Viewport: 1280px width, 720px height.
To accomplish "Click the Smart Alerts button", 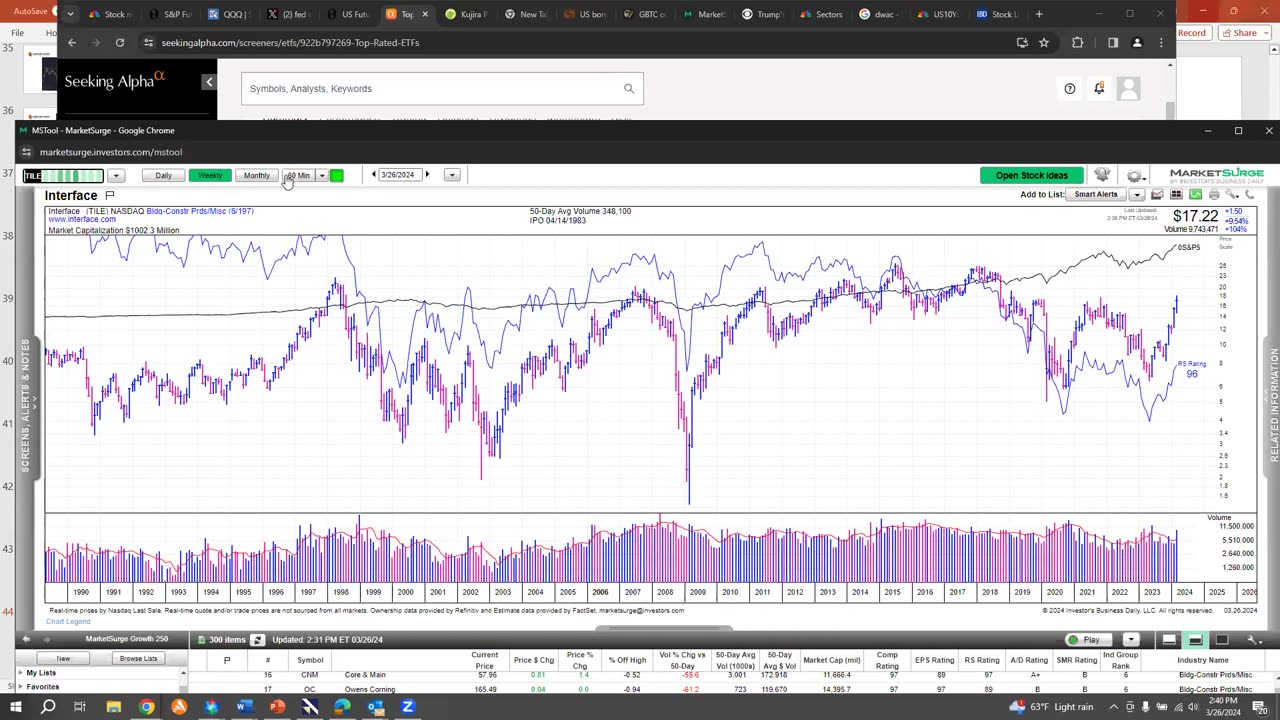I will pos(1096,195).
